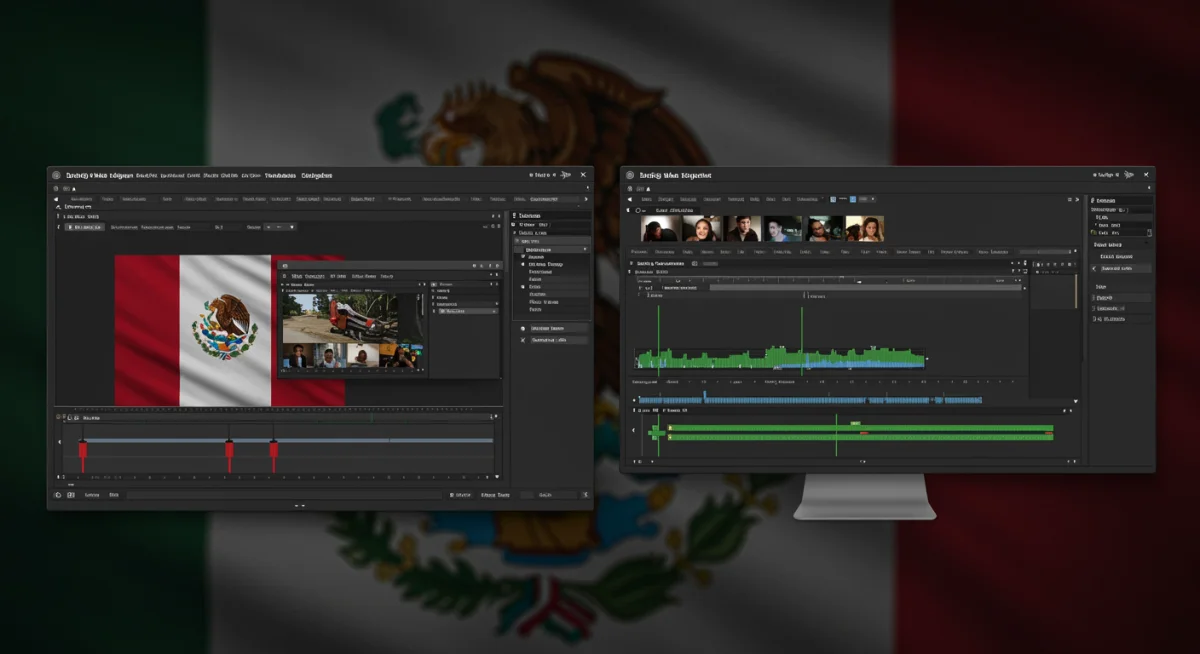Click the green and blue waveform in right window
The width and height of the screenshot is (1200, 654).
pos(781,359)
